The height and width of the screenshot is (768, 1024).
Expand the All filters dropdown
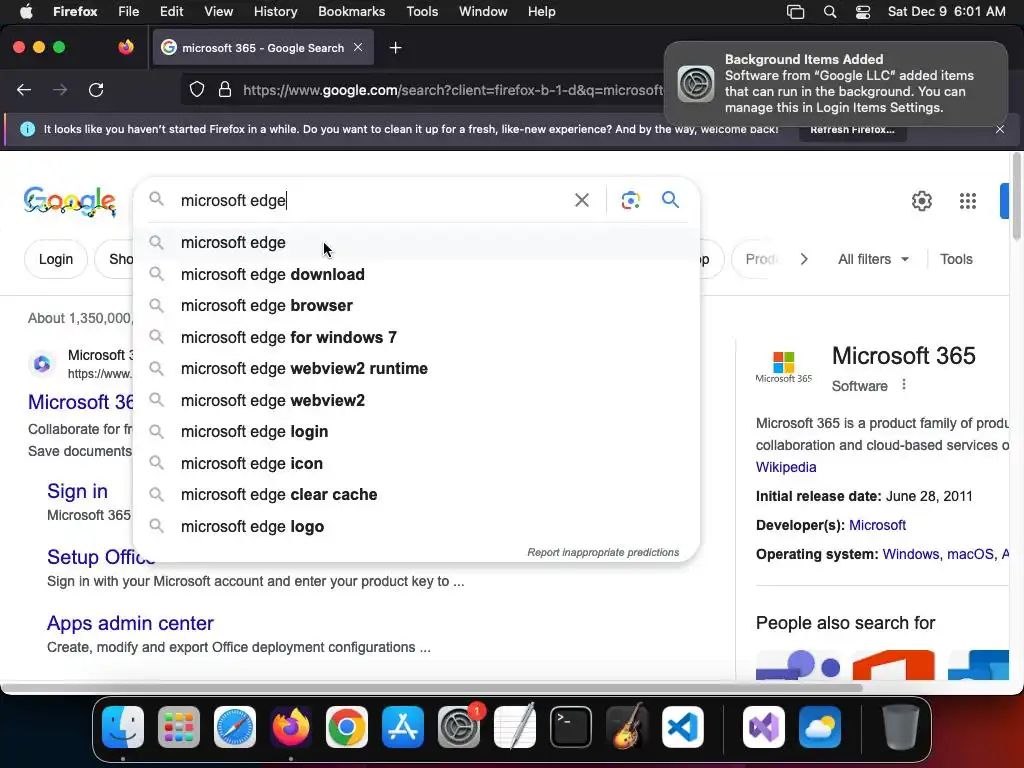873,259
